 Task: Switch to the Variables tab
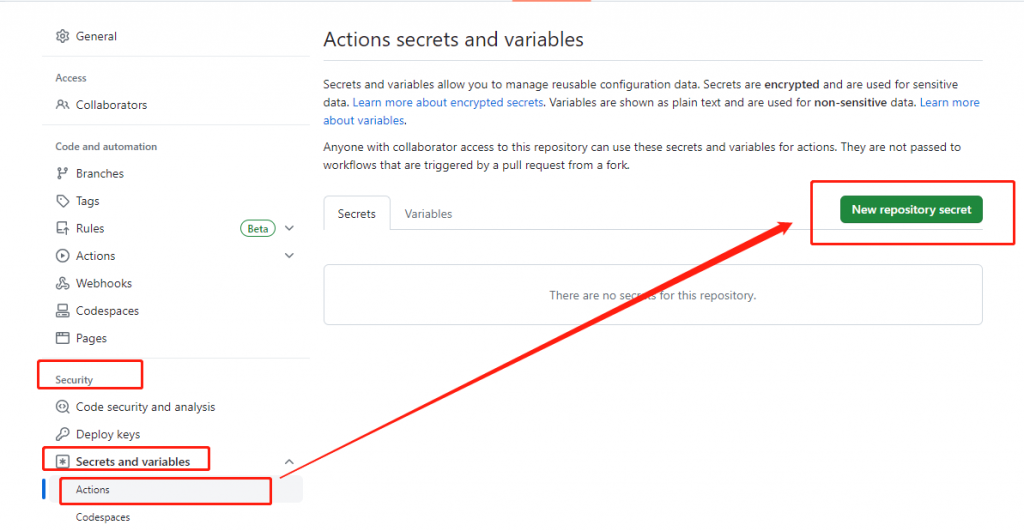tap(428, 214)
